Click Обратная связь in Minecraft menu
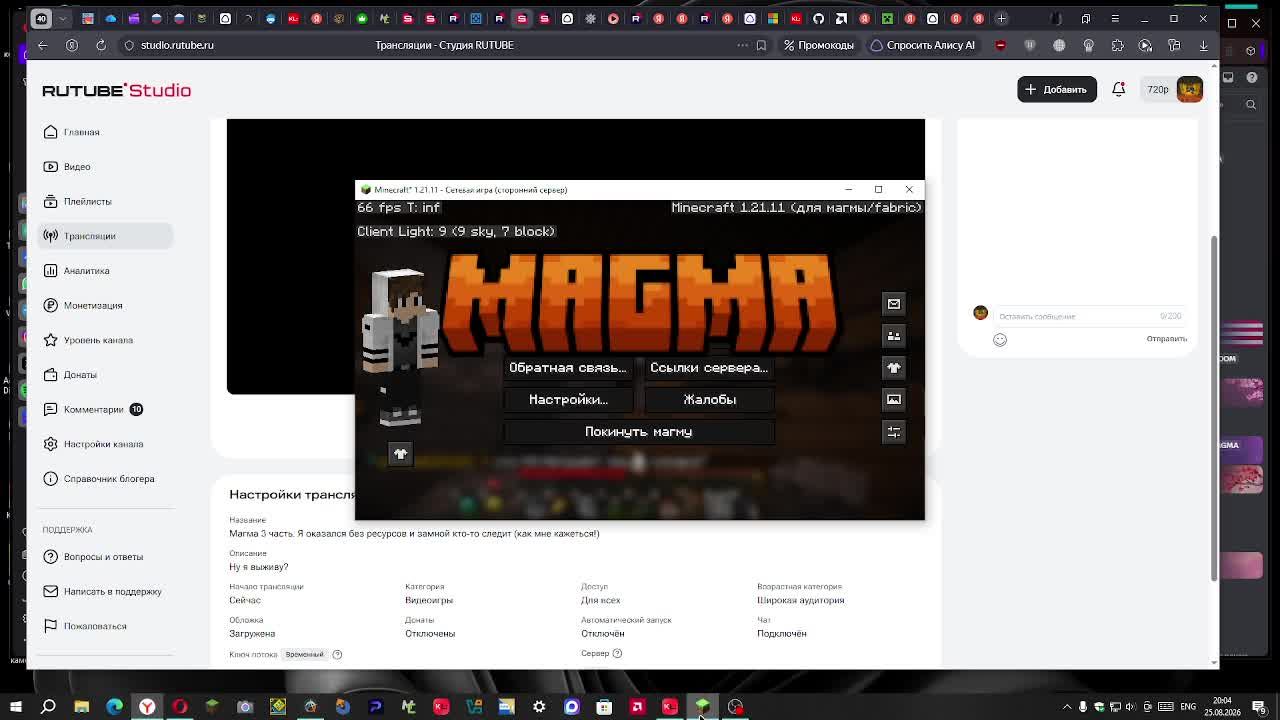 568,368
